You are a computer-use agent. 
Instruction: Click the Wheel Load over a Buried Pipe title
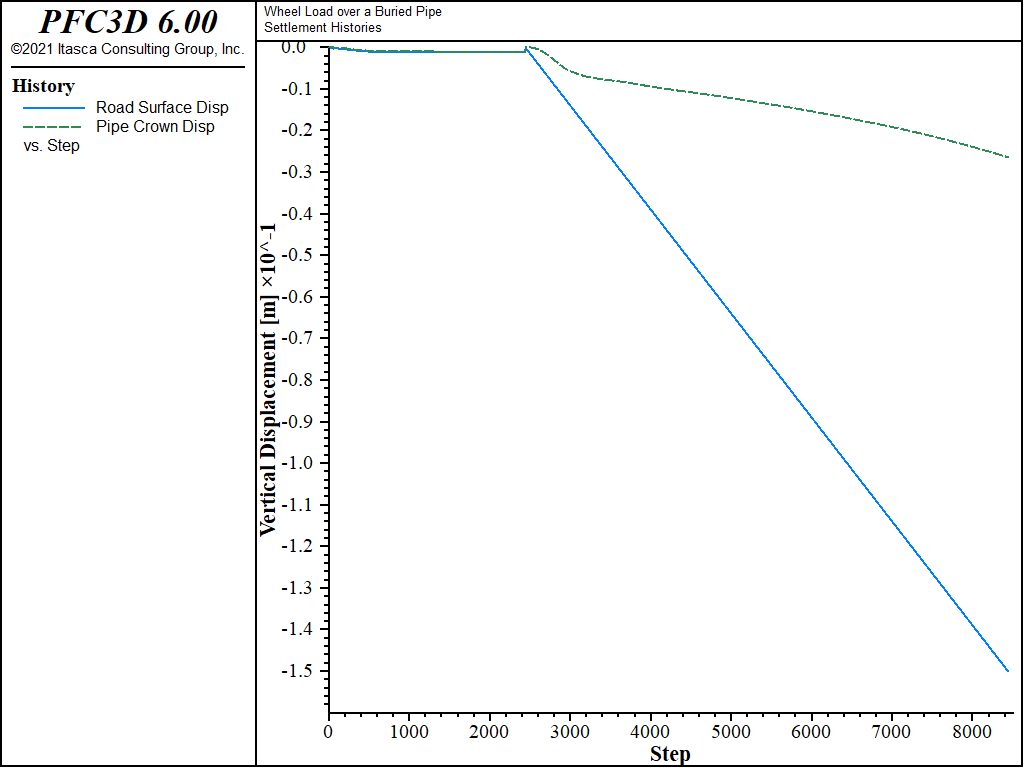point(353,12)
